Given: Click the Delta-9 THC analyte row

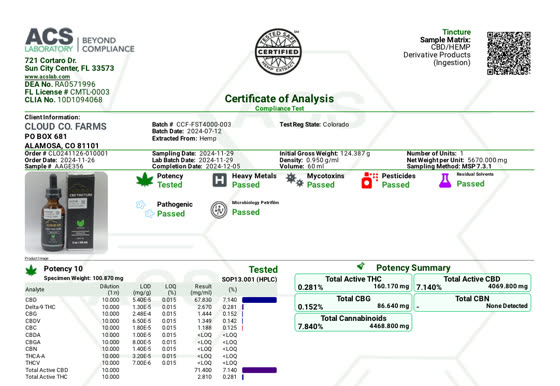Looking at the screenshot, I should click(x=151, y=307).
